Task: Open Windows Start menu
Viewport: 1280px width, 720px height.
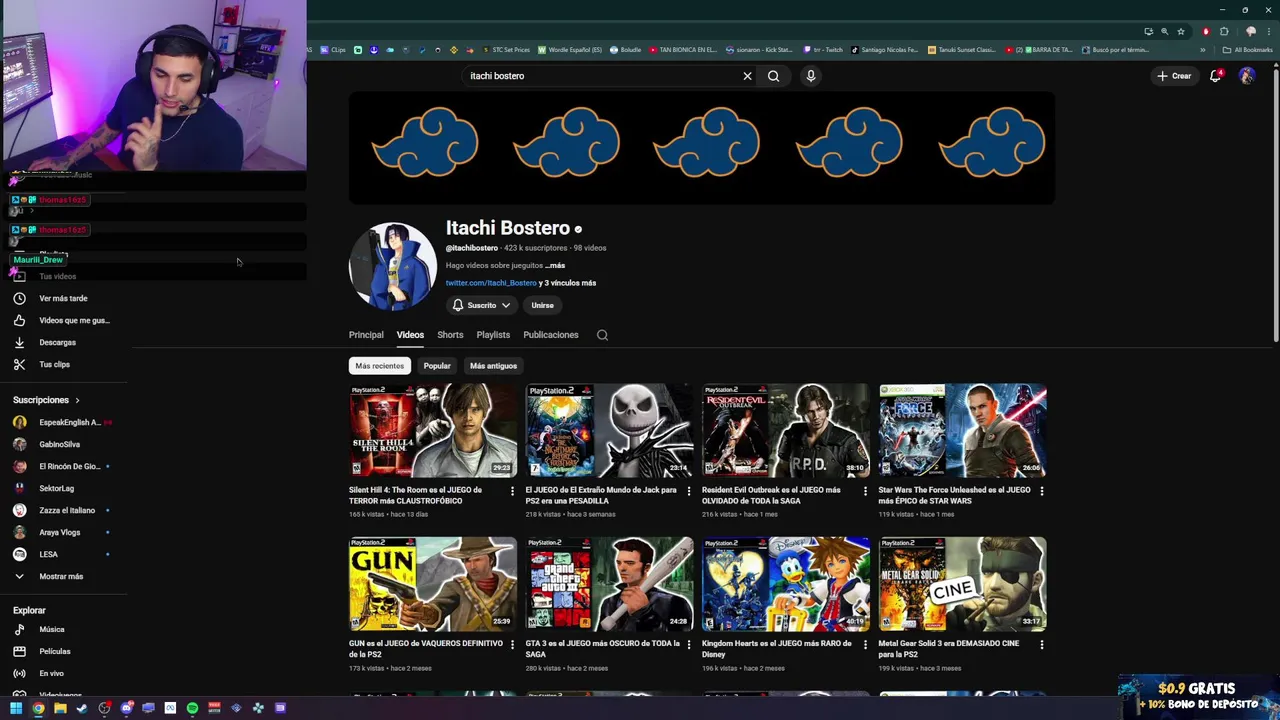Action: [16, 708]
